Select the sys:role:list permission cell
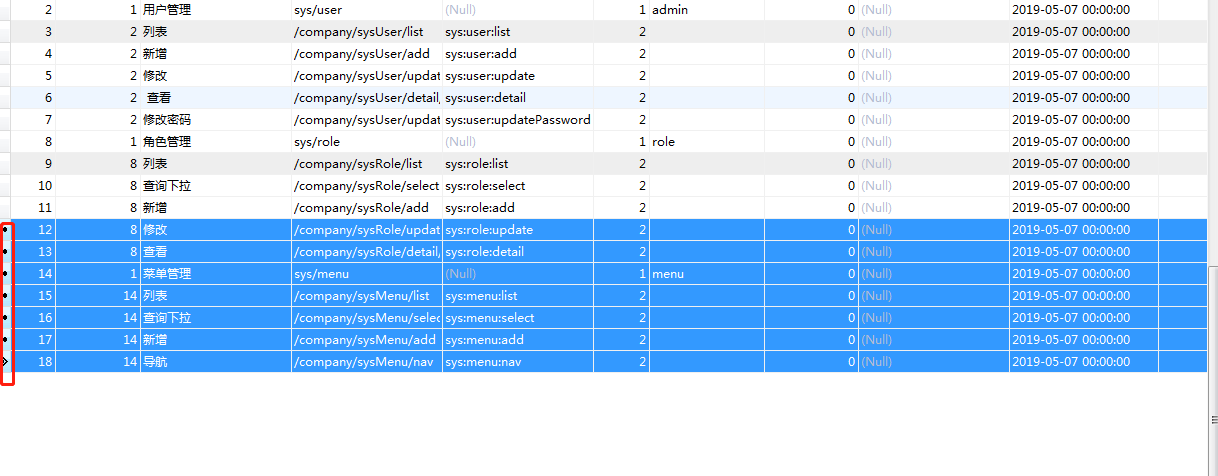The image size is (1218, 476). (517, 164)
